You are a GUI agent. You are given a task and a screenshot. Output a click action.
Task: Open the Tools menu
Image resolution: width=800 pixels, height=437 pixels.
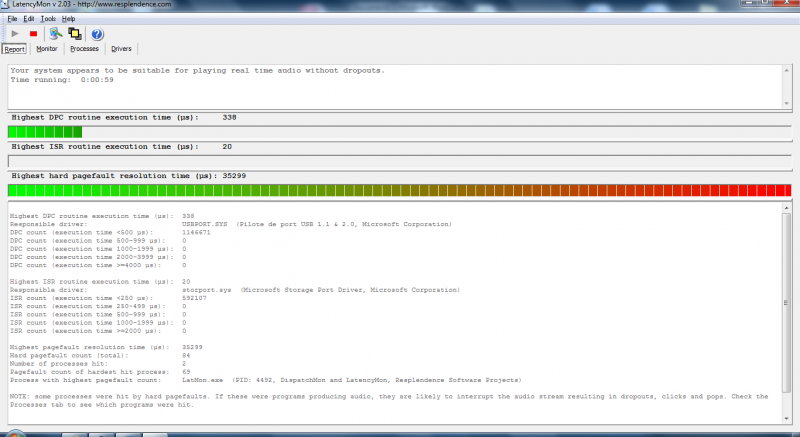pyautogui.click(x=48, y=19)
